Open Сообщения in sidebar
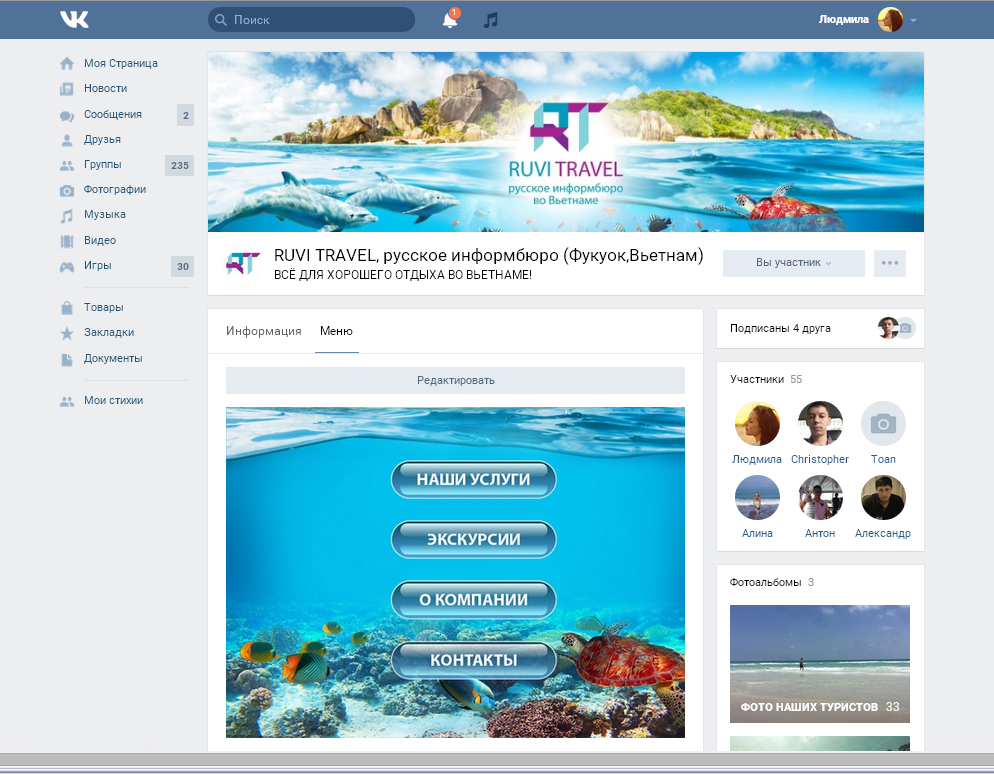 click(113, 114)
